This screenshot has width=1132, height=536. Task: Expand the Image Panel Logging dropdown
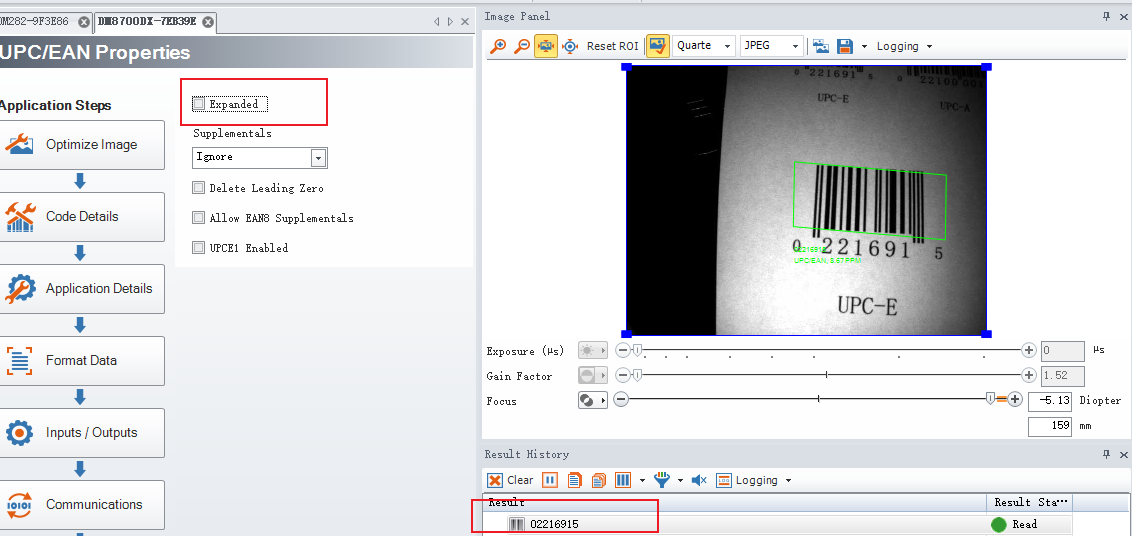[904, 46]
